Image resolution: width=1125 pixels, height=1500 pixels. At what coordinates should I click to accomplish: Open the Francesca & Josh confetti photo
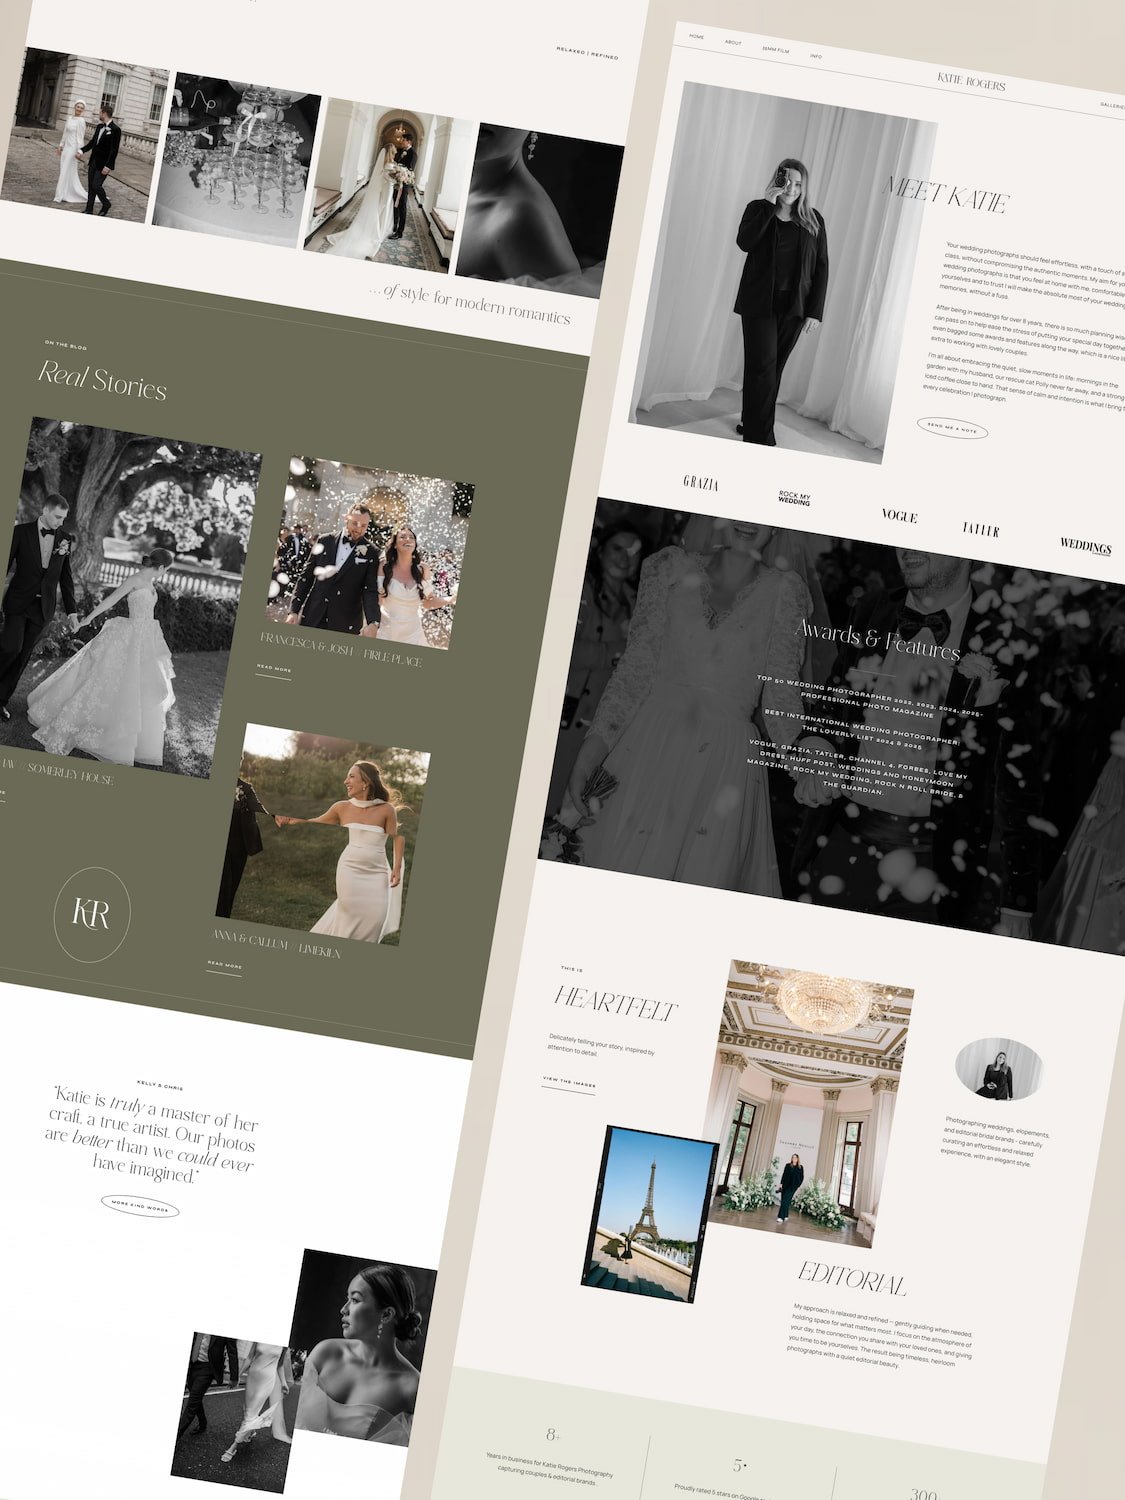click(x=369, y=553)
